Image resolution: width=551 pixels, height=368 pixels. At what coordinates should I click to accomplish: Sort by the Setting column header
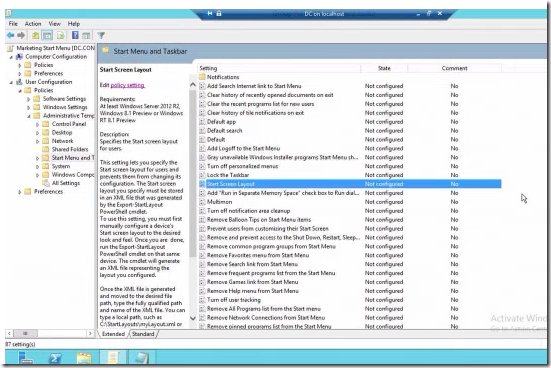pos(279,68)
